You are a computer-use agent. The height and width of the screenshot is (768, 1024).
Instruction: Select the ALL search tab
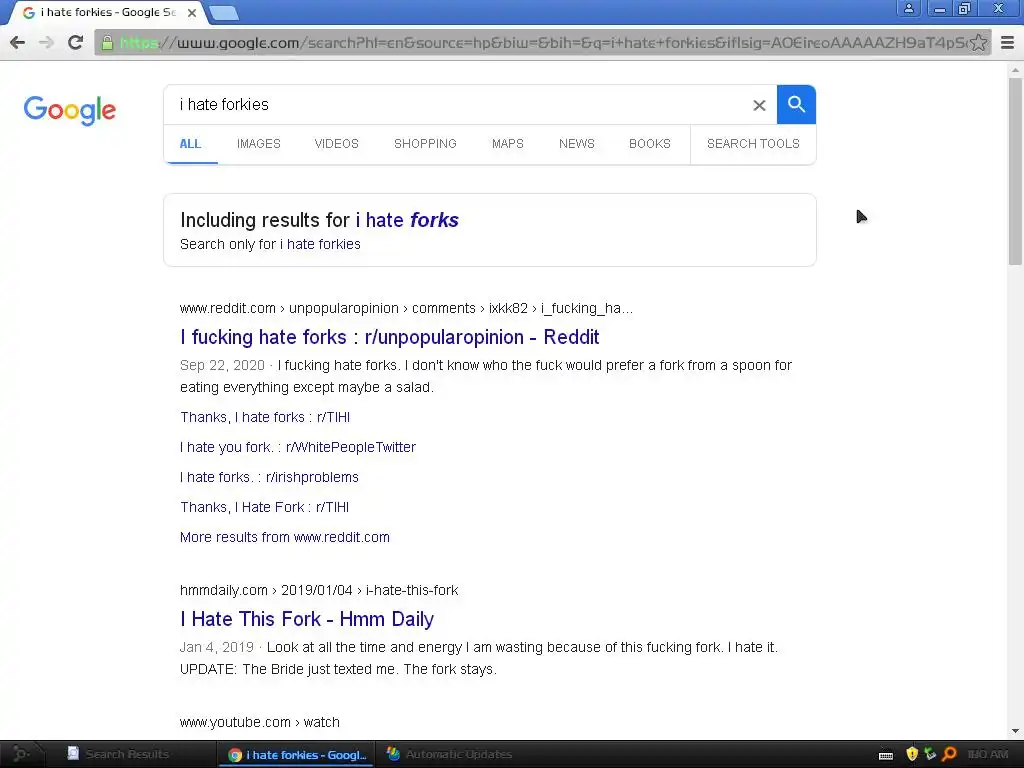(190, 144)
